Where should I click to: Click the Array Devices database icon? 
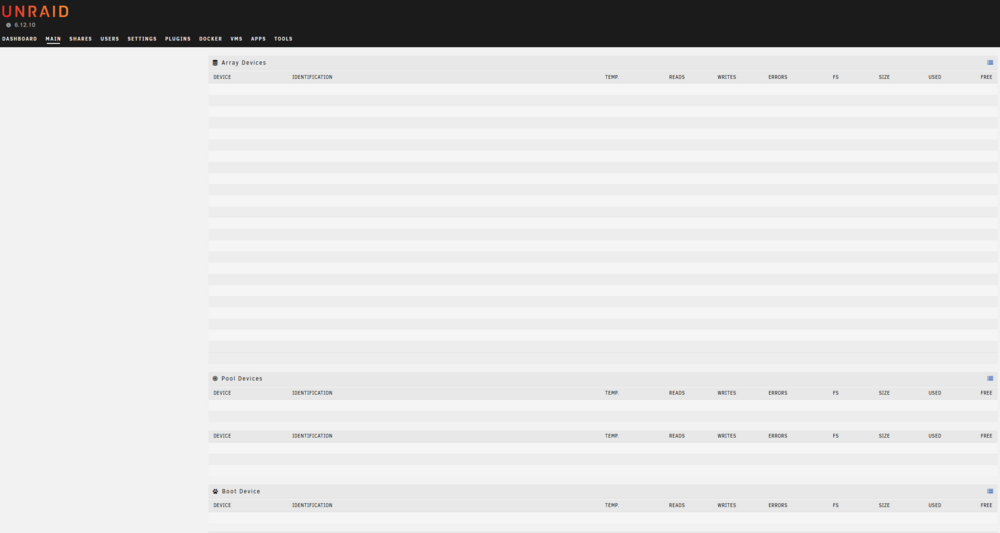(x=215, y=62)
